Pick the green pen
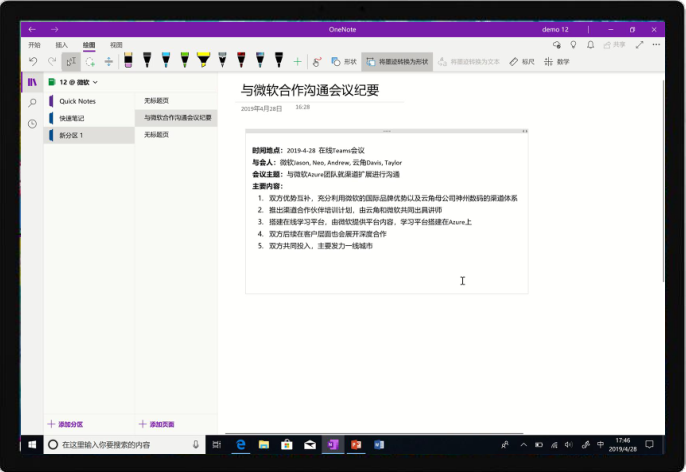The width and height of the screenshot is (686, 472). 185,60
